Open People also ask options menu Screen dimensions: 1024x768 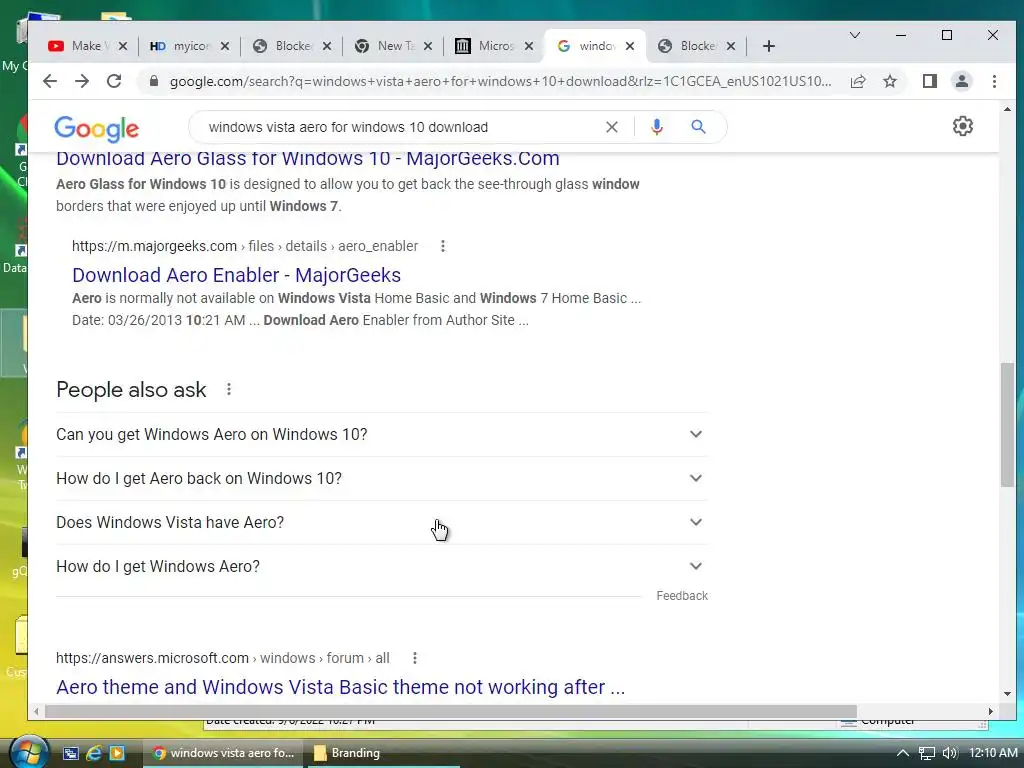click(229, 389)
